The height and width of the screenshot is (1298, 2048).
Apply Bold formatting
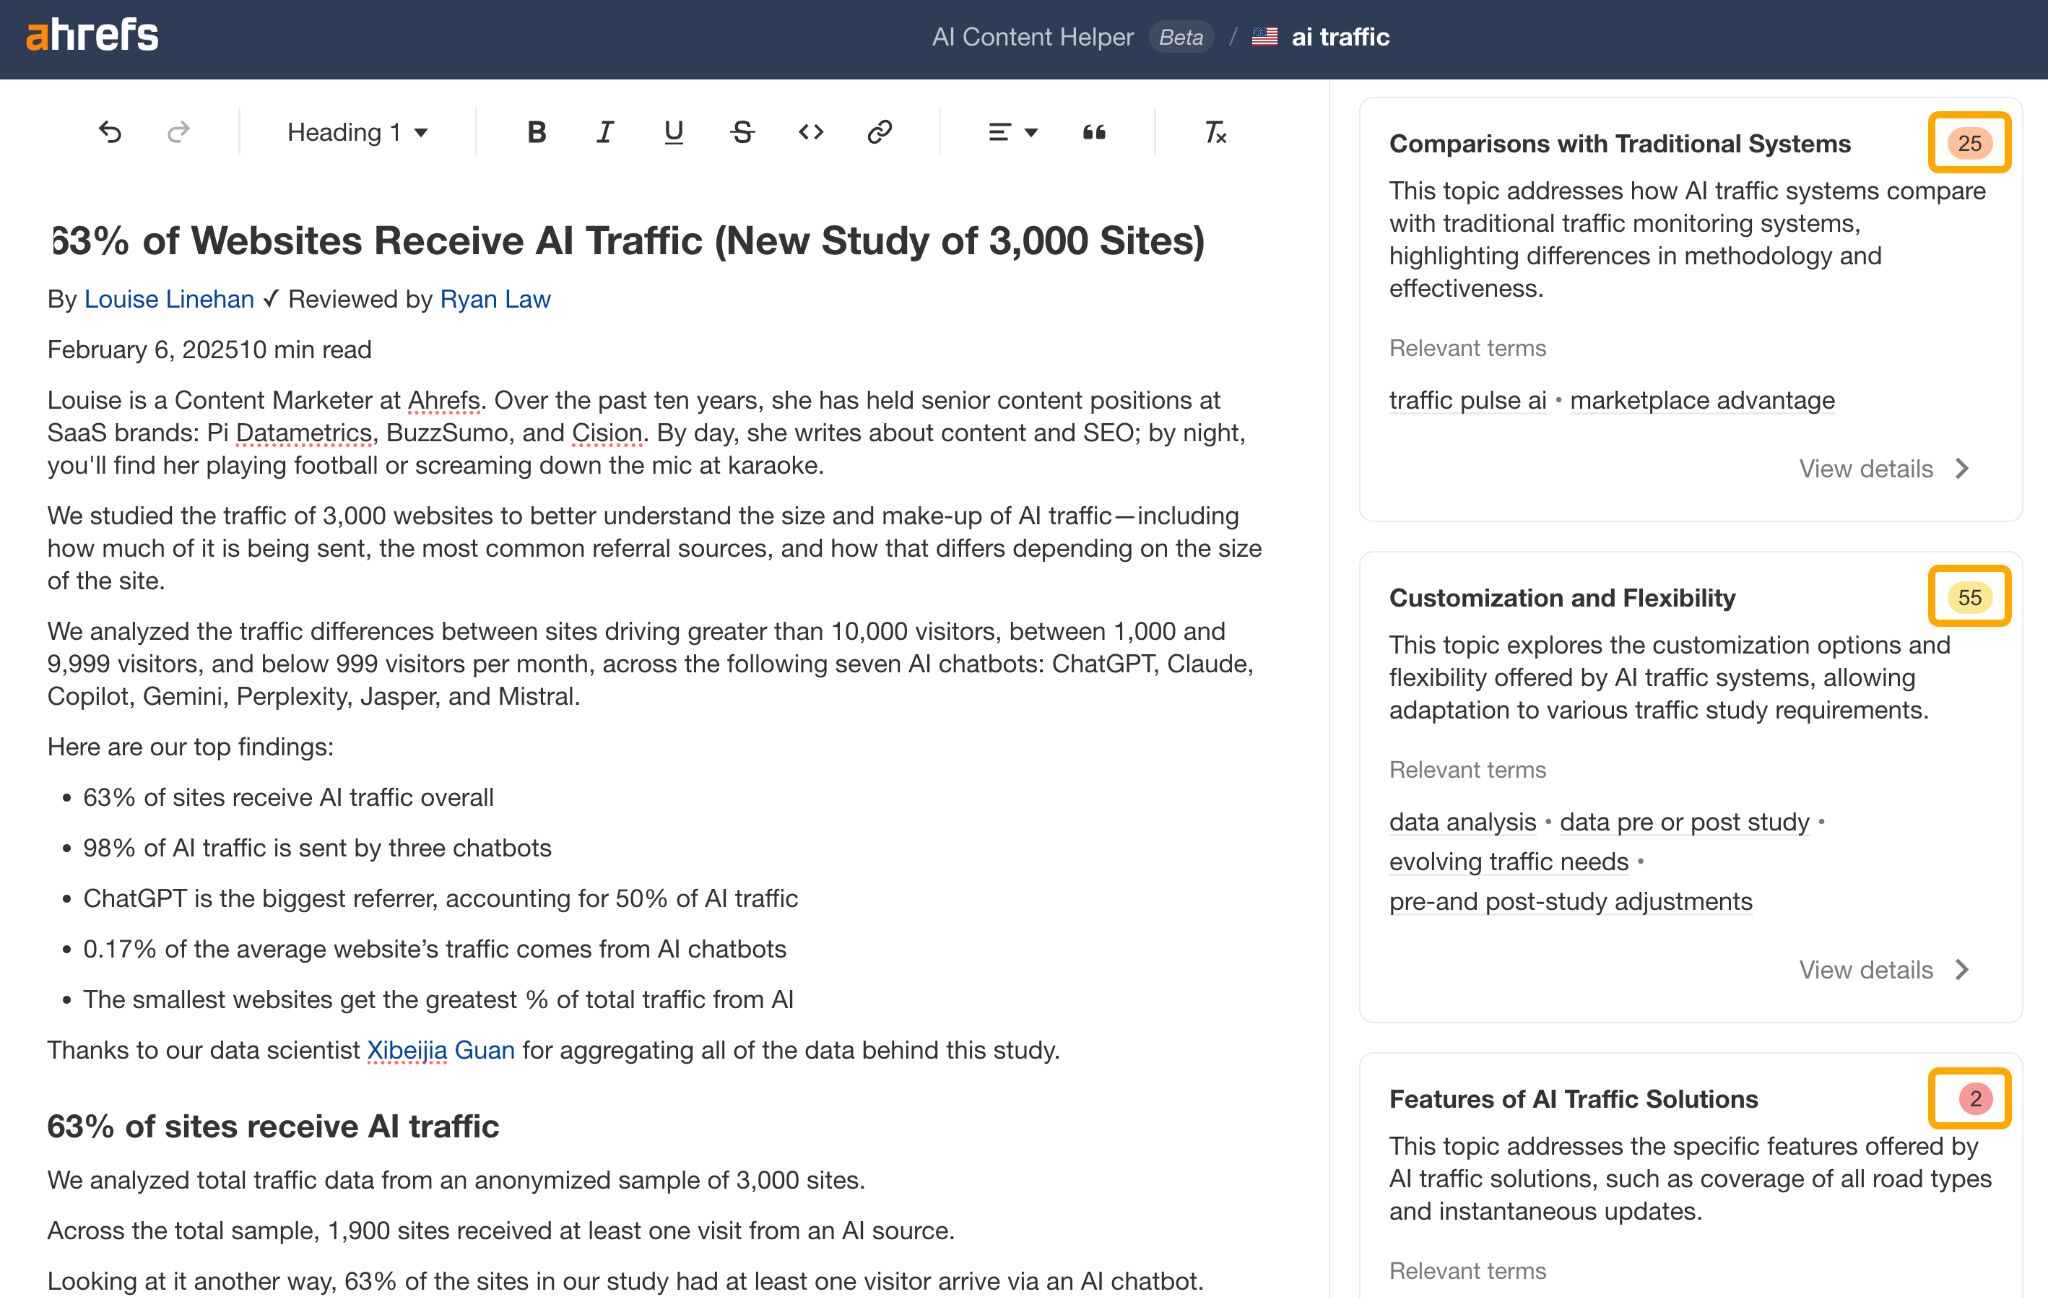pos(536,131)
